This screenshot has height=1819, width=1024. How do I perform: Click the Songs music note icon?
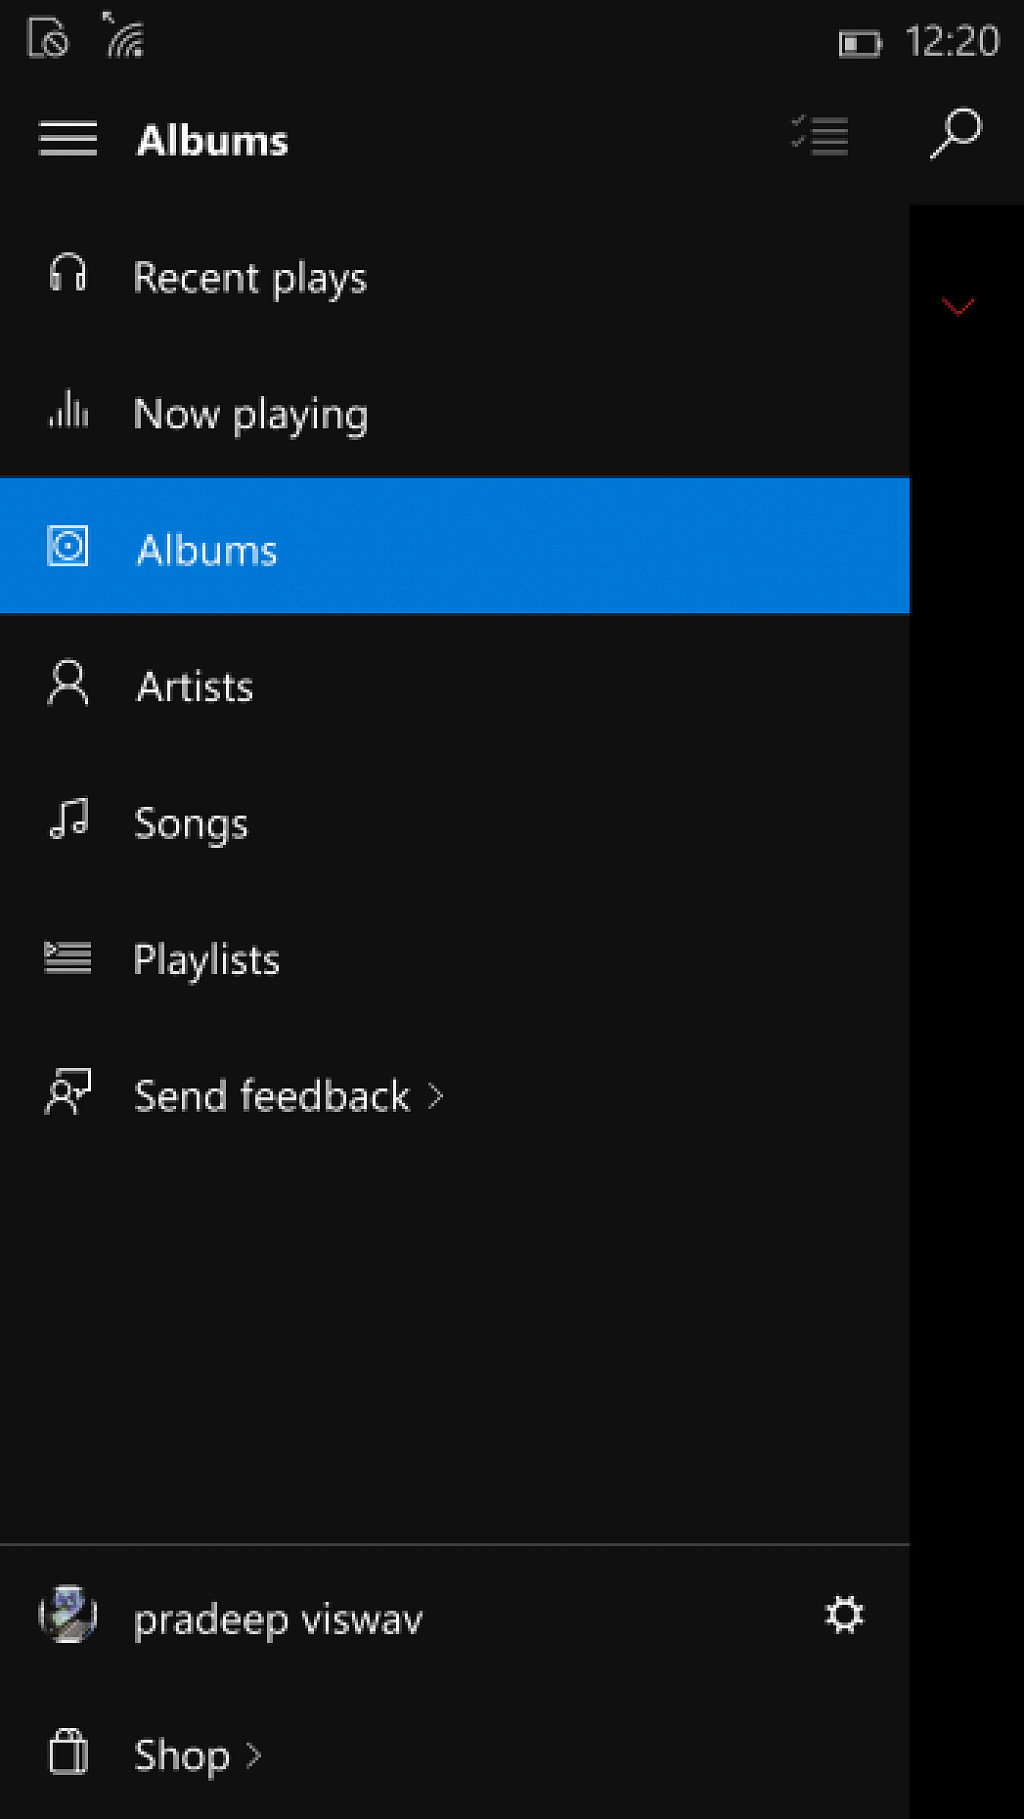pos(69,818)
